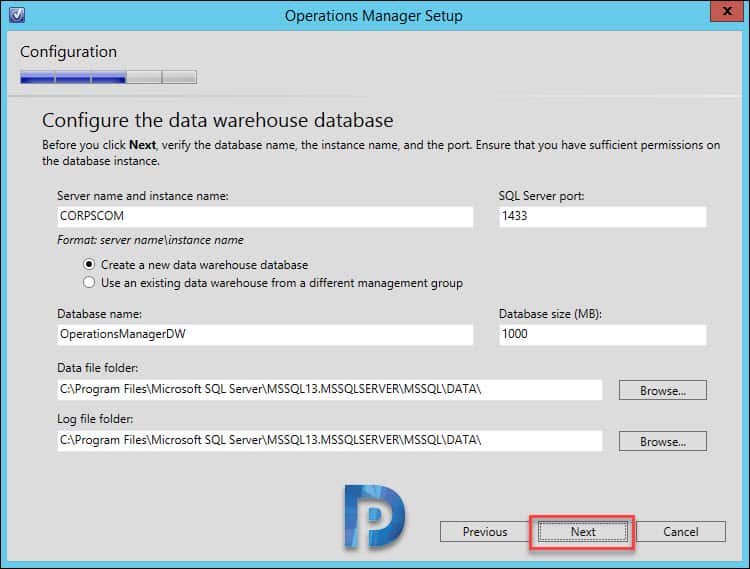Screen dimensions: 750x569
Task: Click the Data file folder path field
Action: [x=330, y=390]
